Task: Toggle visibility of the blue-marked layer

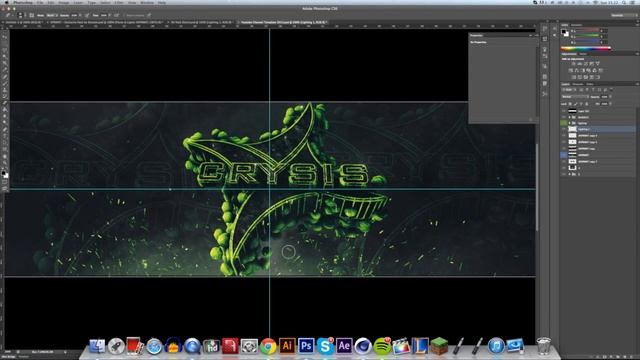Action: tap(564, 155)
